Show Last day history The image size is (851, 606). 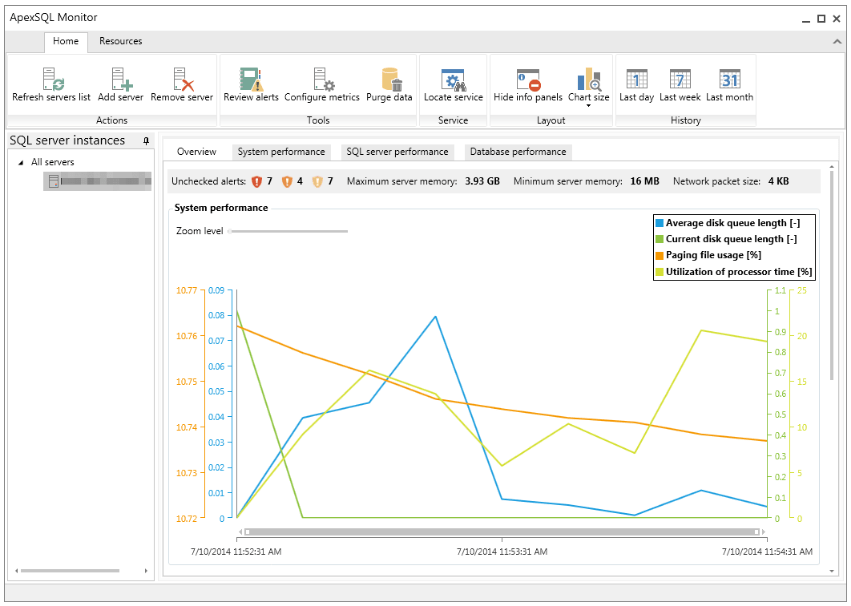pos(637,86)
